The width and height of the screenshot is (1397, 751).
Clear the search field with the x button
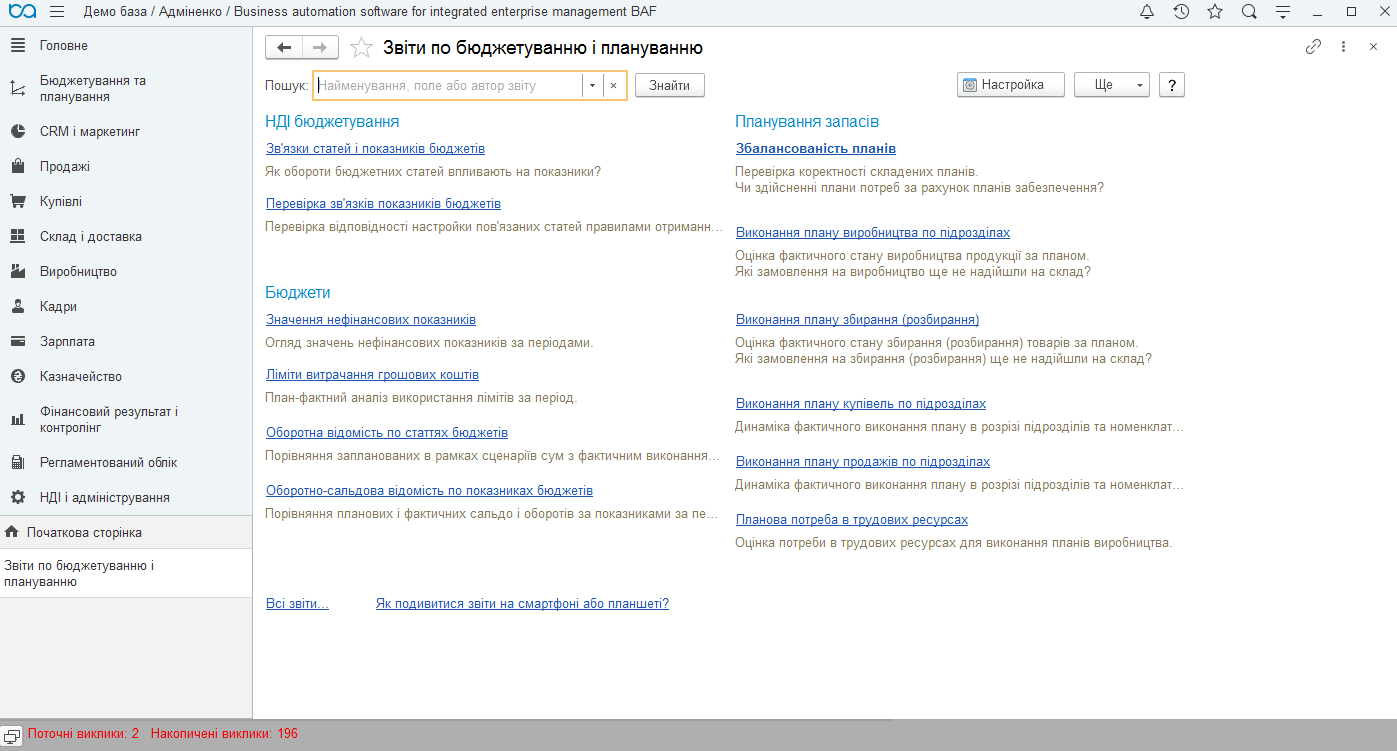(613, 86)
